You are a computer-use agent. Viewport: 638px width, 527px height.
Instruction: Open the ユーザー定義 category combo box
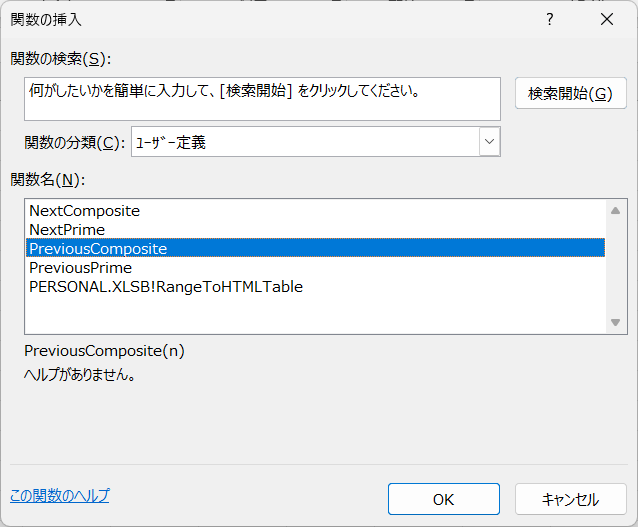[x=316, y=142]
